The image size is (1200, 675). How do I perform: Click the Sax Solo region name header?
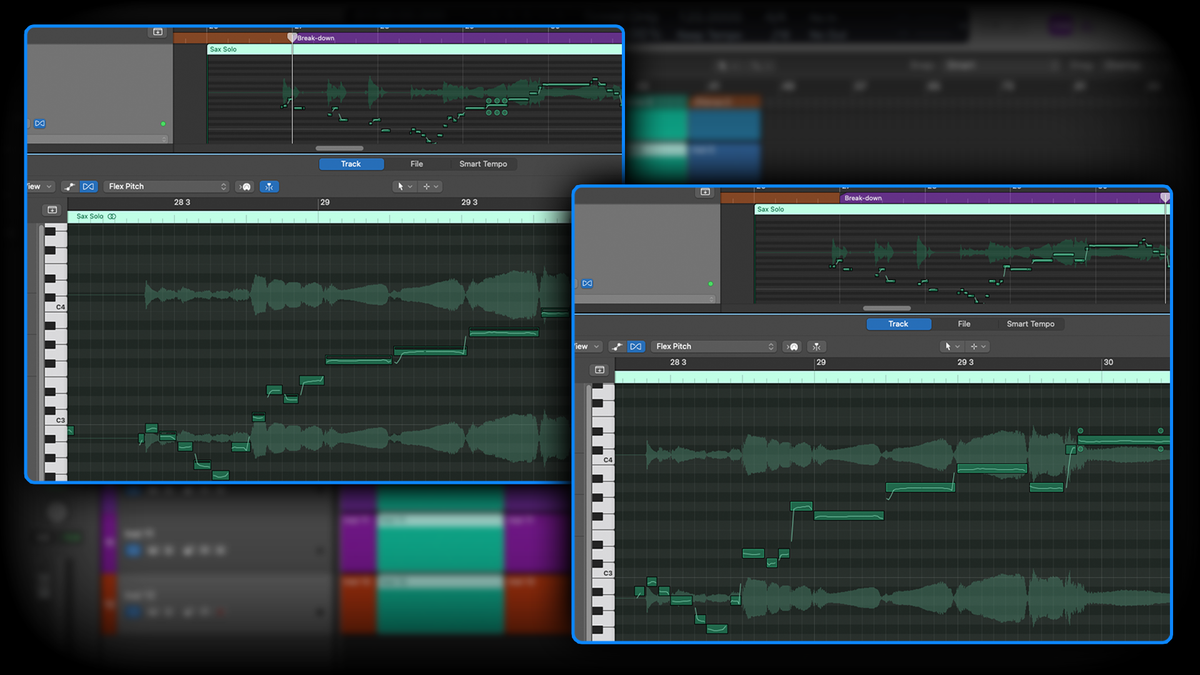click(770, 209)
